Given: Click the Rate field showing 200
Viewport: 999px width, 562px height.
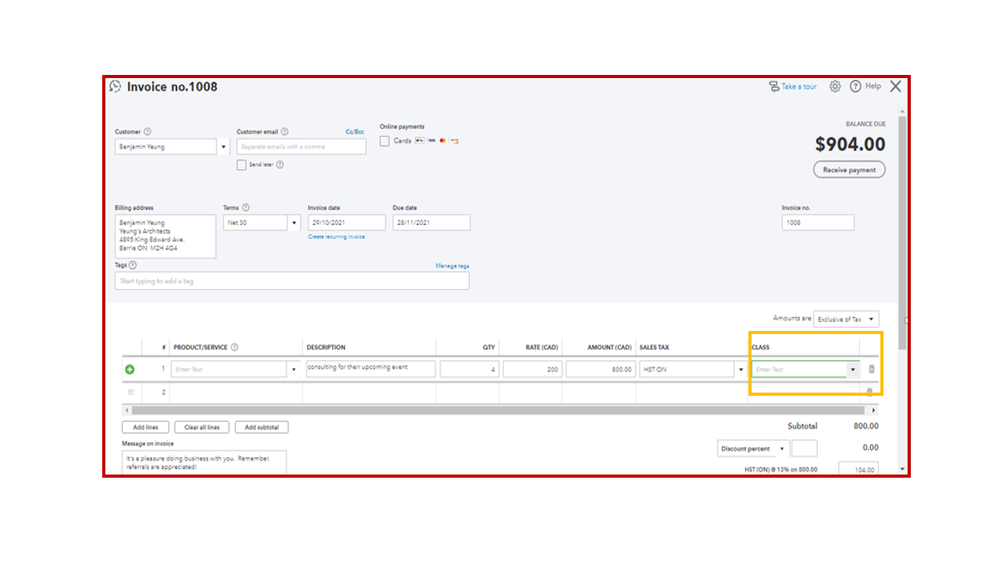Looking at the screenshot, I should point(532,370).
